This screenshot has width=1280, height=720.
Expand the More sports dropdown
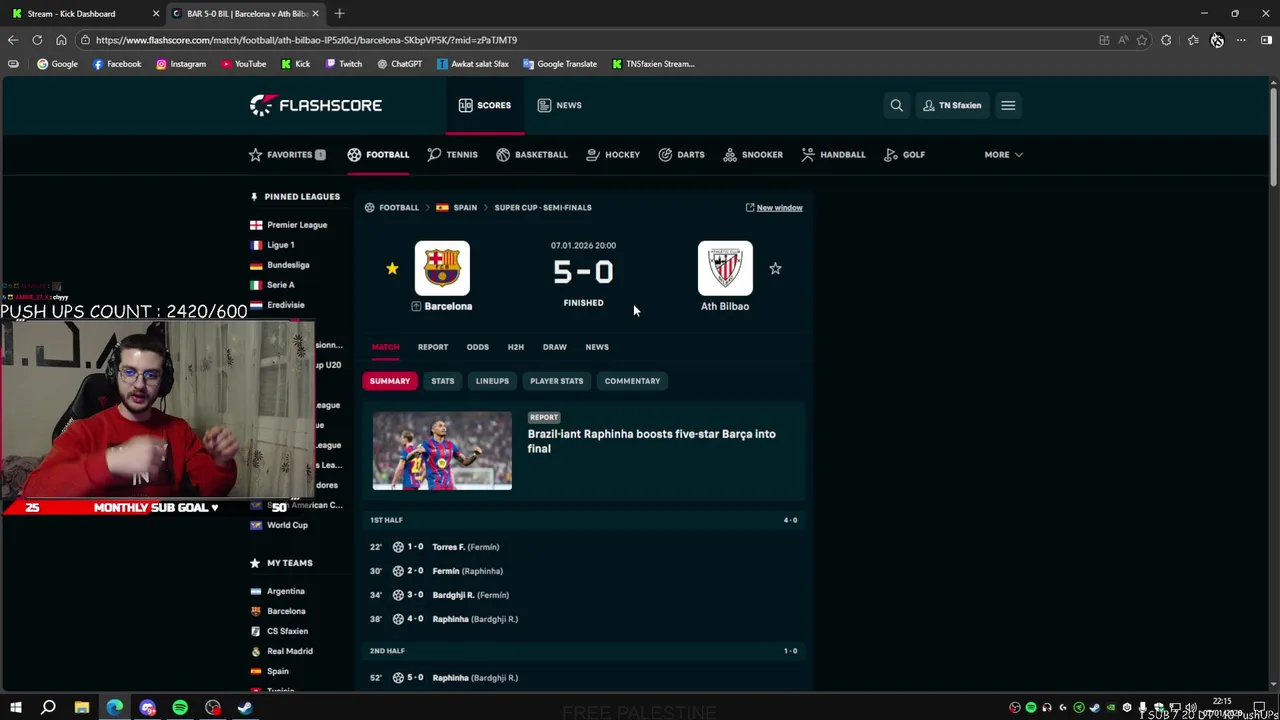pos(1003,155)
